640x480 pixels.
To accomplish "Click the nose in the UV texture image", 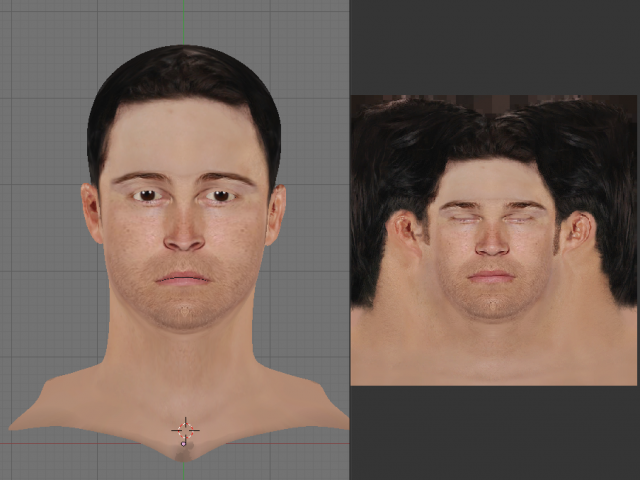I will [x=491, y=241].
